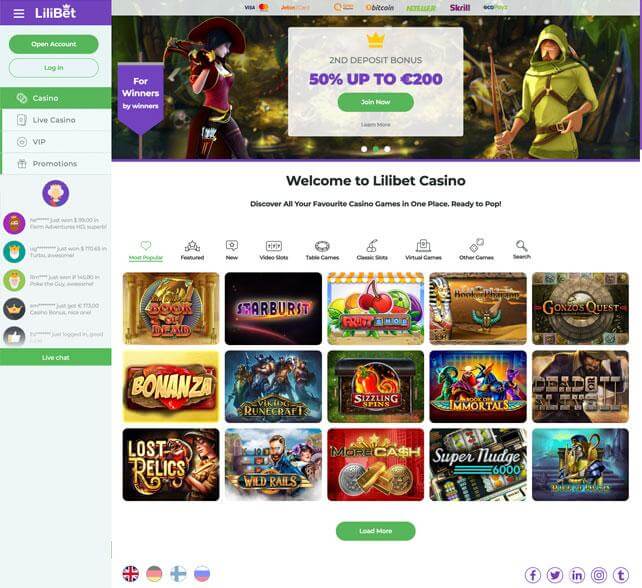Viewport: 642px width, 588px height.
Task: Open the Facebook social icon
Action: pyautogui.click(x=533, y=575)
